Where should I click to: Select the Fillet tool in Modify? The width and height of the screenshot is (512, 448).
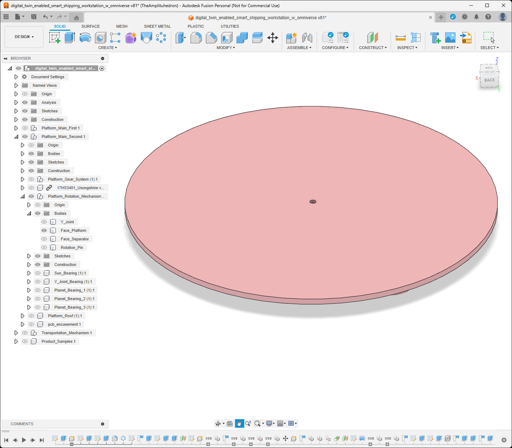(196, 38)
